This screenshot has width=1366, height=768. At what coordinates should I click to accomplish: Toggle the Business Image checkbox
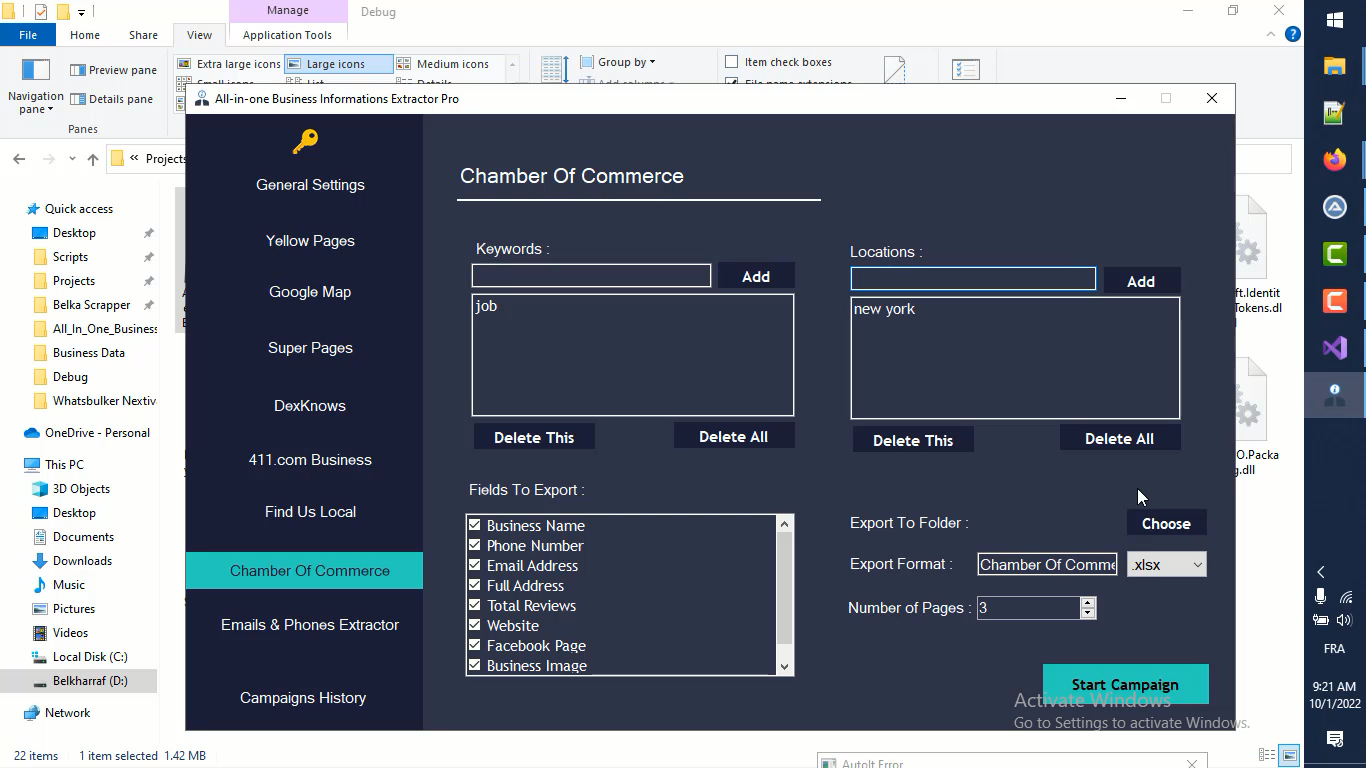pyautogui.click(x=475, y=665)
